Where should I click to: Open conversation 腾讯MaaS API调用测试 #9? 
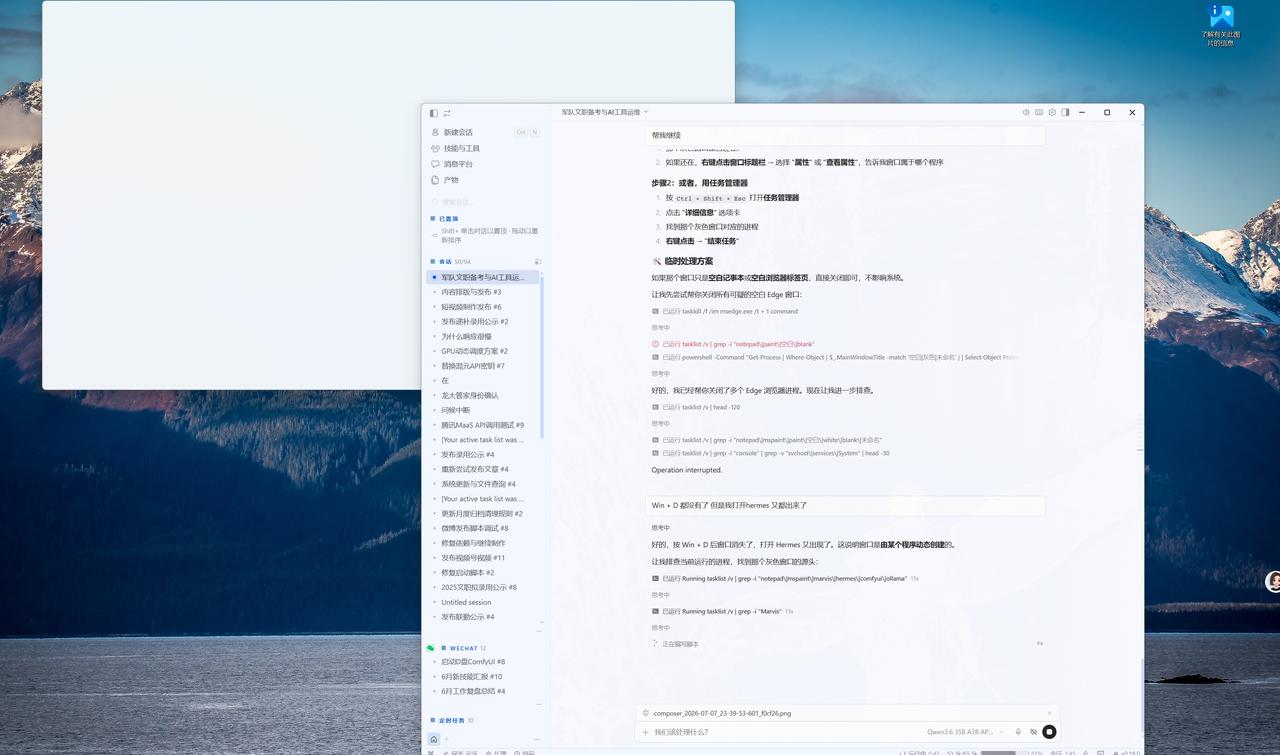(484, 425)
